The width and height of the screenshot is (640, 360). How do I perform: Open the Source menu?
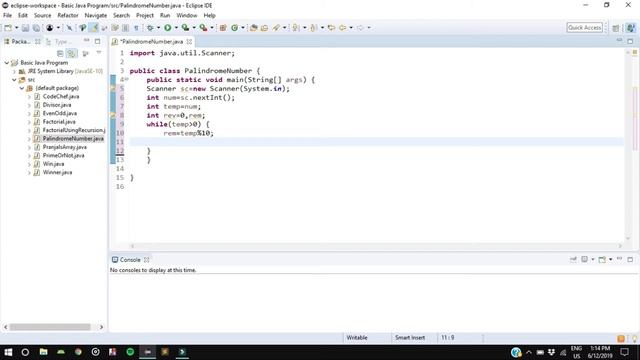point(42,16)
